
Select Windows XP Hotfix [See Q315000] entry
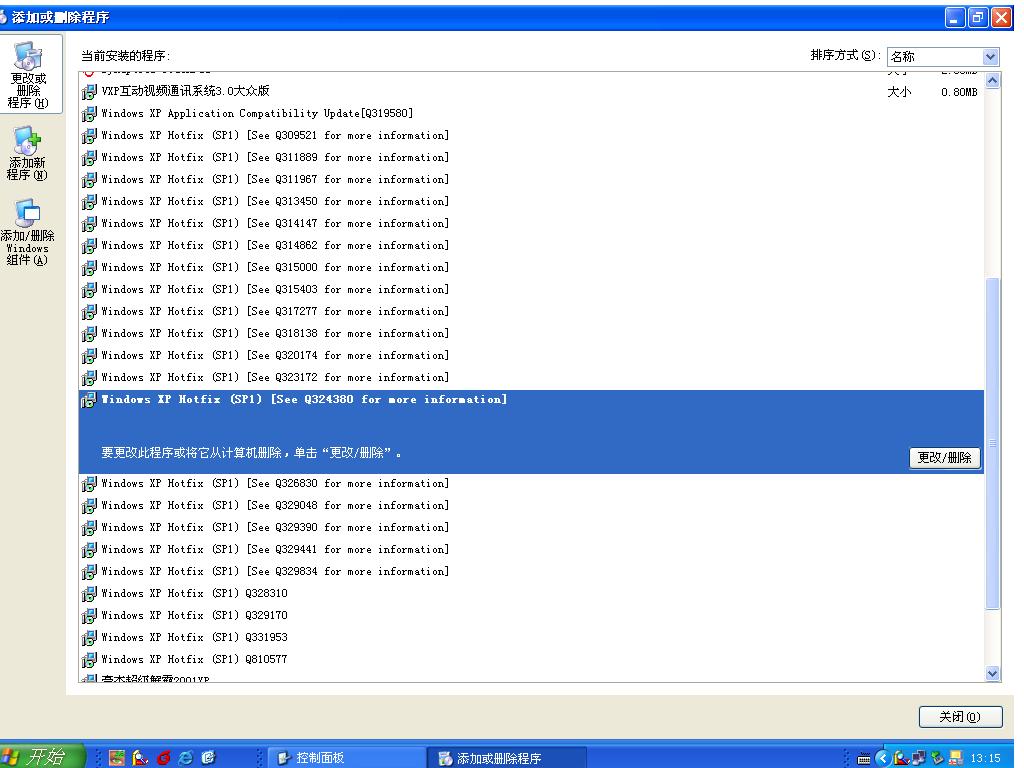click(531, 268)
